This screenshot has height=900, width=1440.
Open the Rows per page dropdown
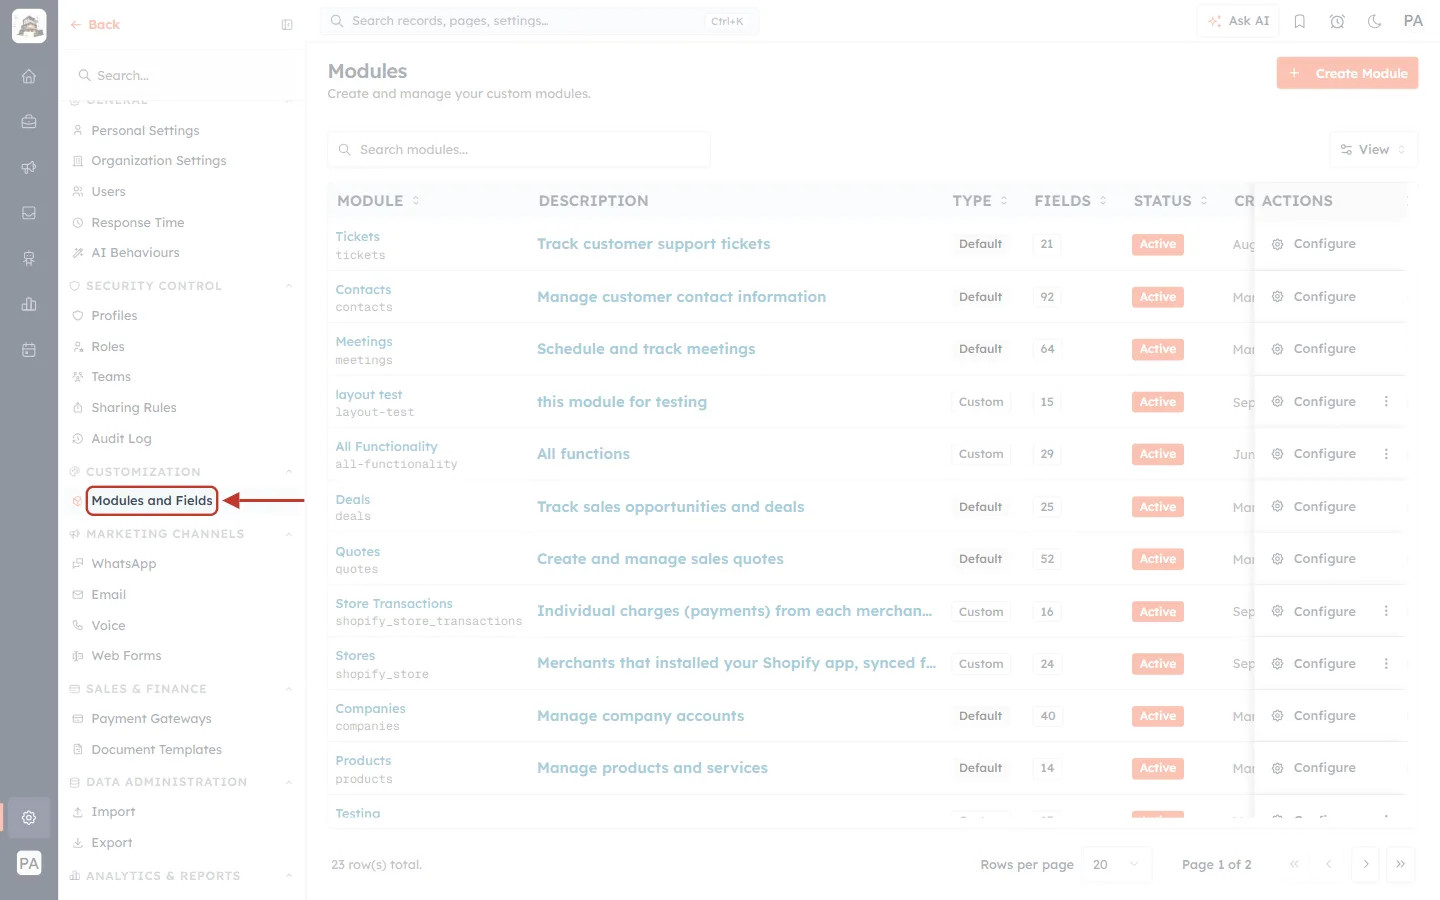pyautogui.click(x=1117, y=865)
